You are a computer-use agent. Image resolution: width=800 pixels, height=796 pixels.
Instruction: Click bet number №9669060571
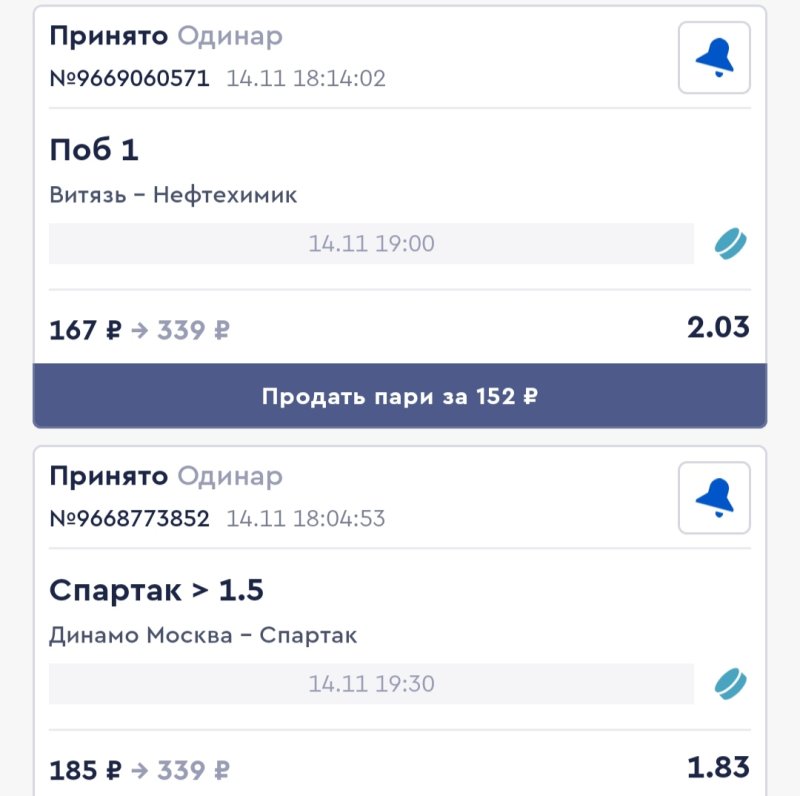point(130,78)
